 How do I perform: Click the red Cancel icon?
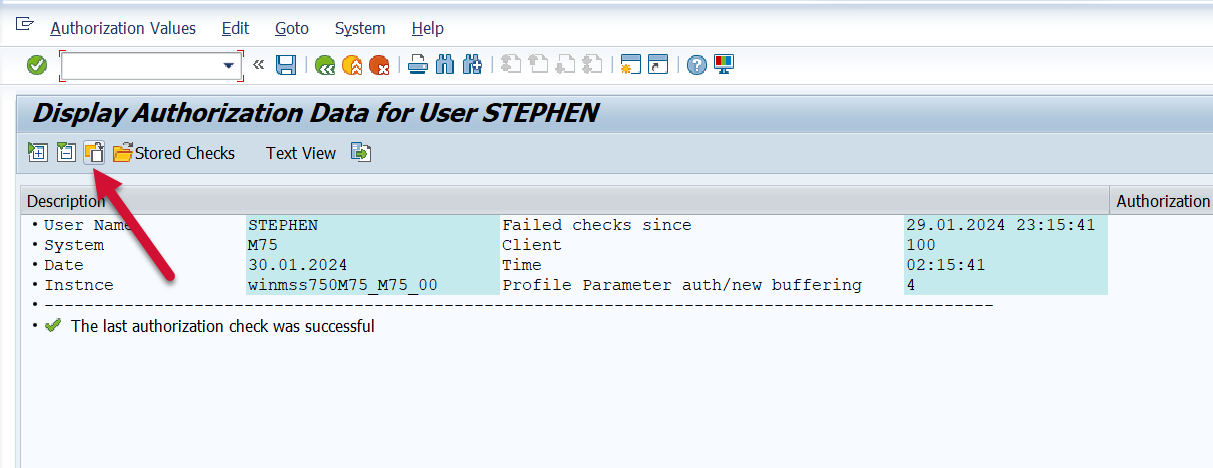(x=379, y=65)
